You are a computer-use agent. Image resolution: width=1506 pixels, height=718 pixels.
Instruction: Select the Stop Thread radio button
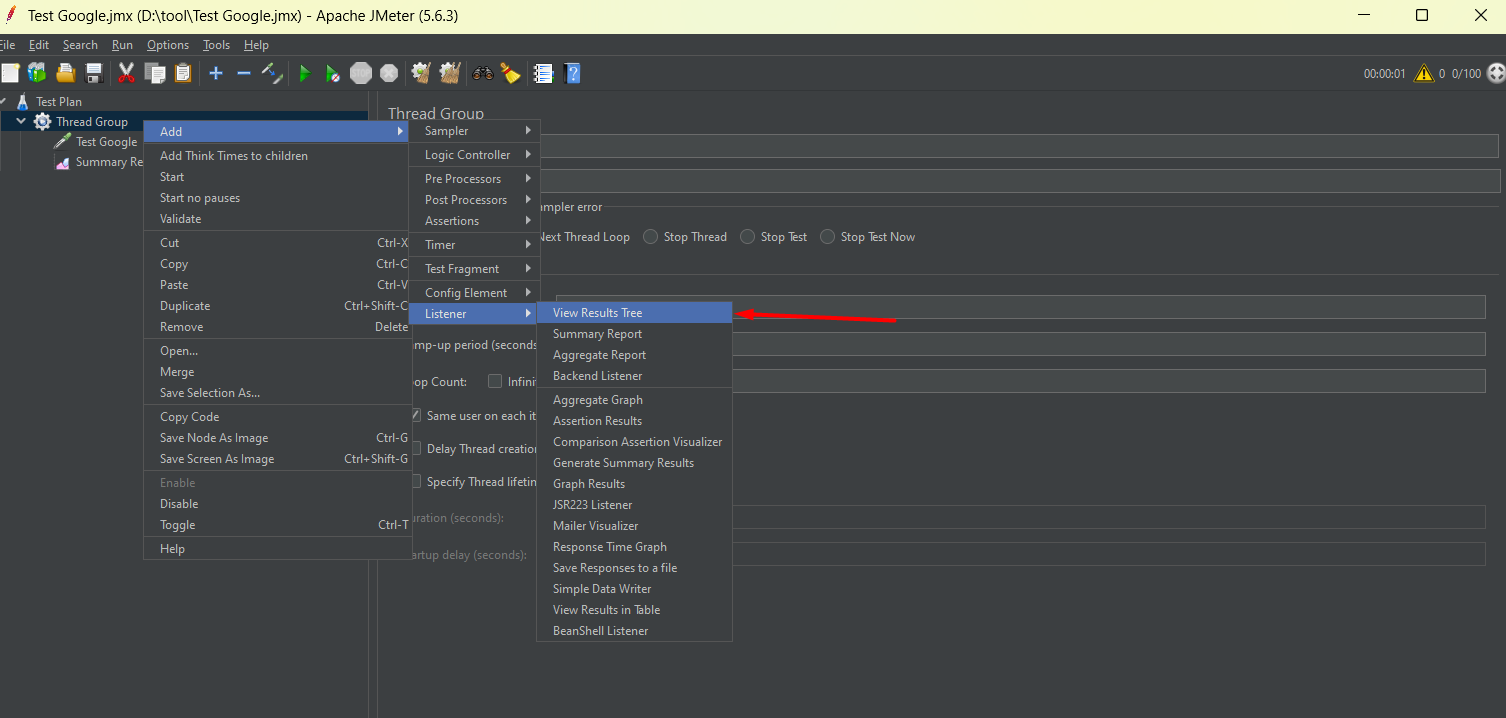point(651,237)
